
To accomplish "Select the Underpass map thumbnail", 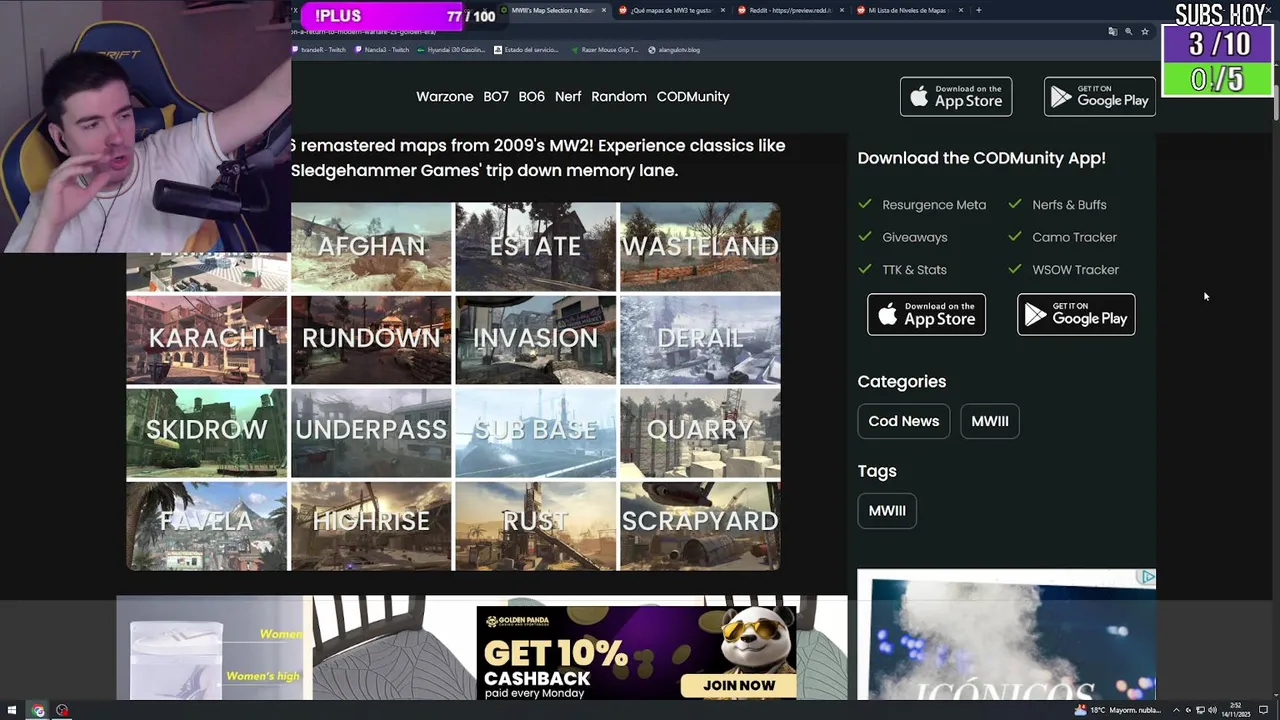I will pos(371,431).
